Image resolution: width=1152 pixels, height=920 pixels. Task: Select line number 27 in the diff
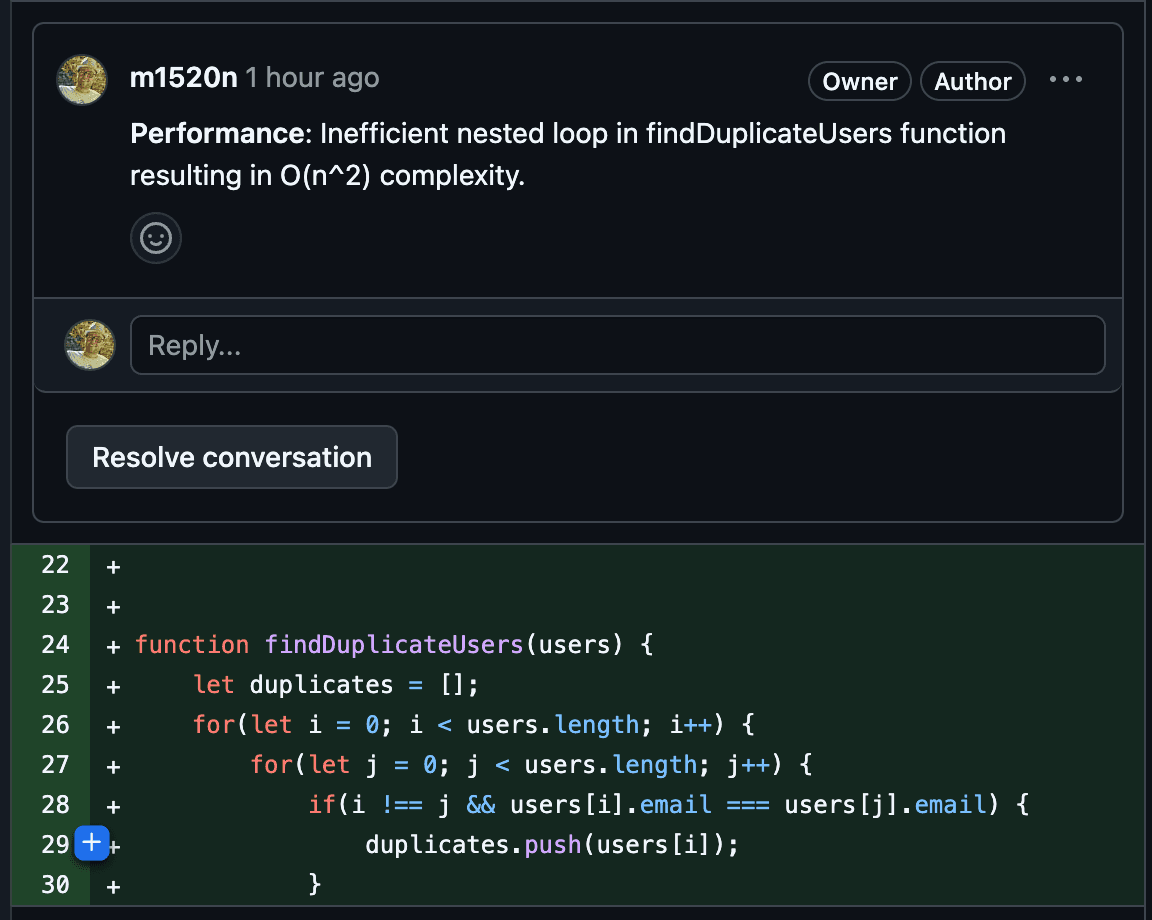(x=56, y=765)
